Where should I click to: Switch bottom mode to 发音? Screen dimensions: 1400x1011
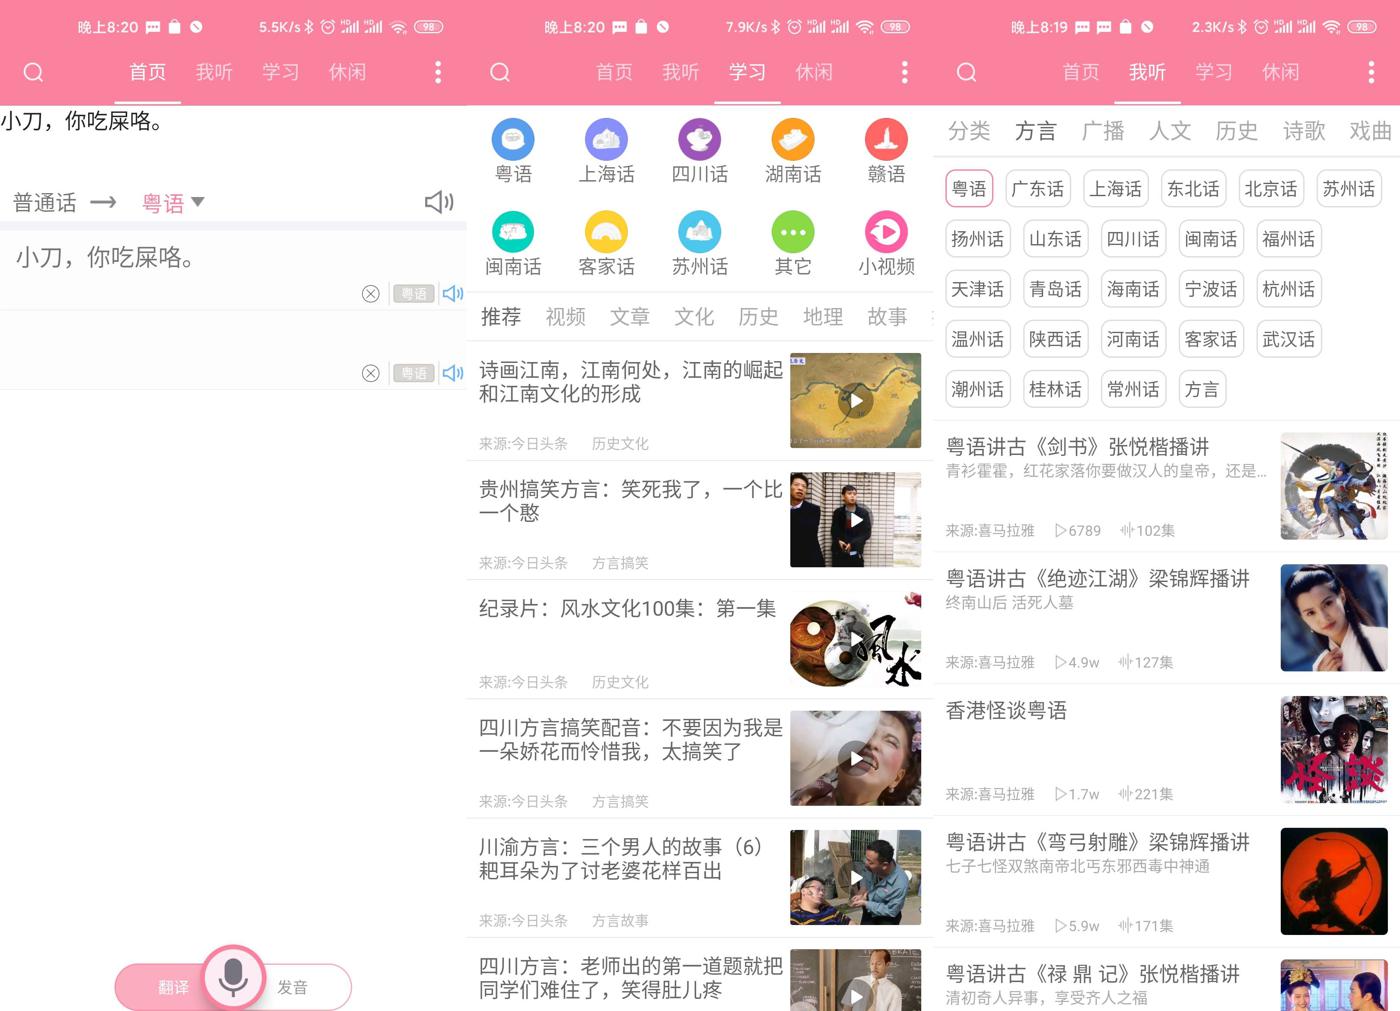tap(293, 988)
